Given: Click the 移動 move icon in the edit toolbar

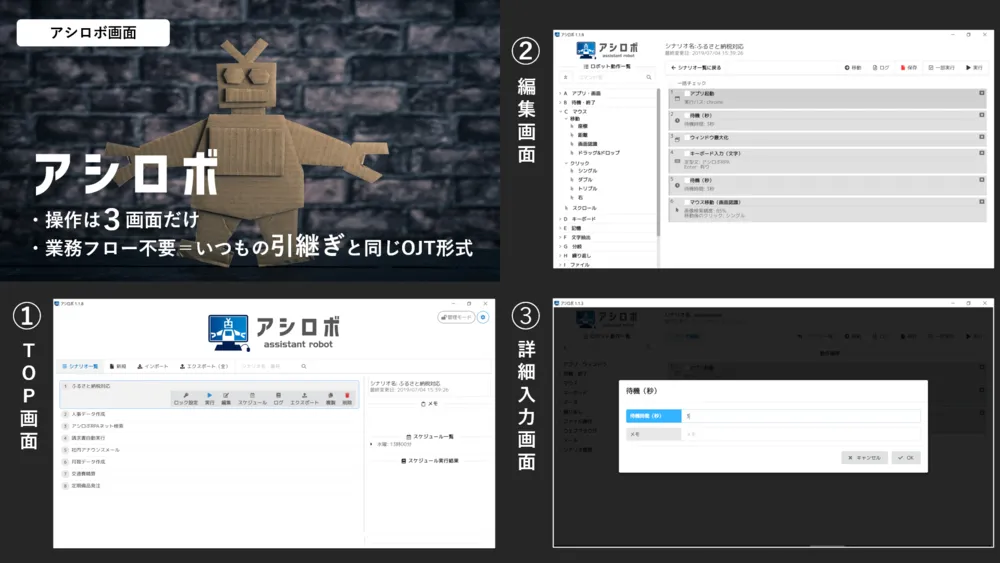Looking at the screenshot, I should 853,68.
